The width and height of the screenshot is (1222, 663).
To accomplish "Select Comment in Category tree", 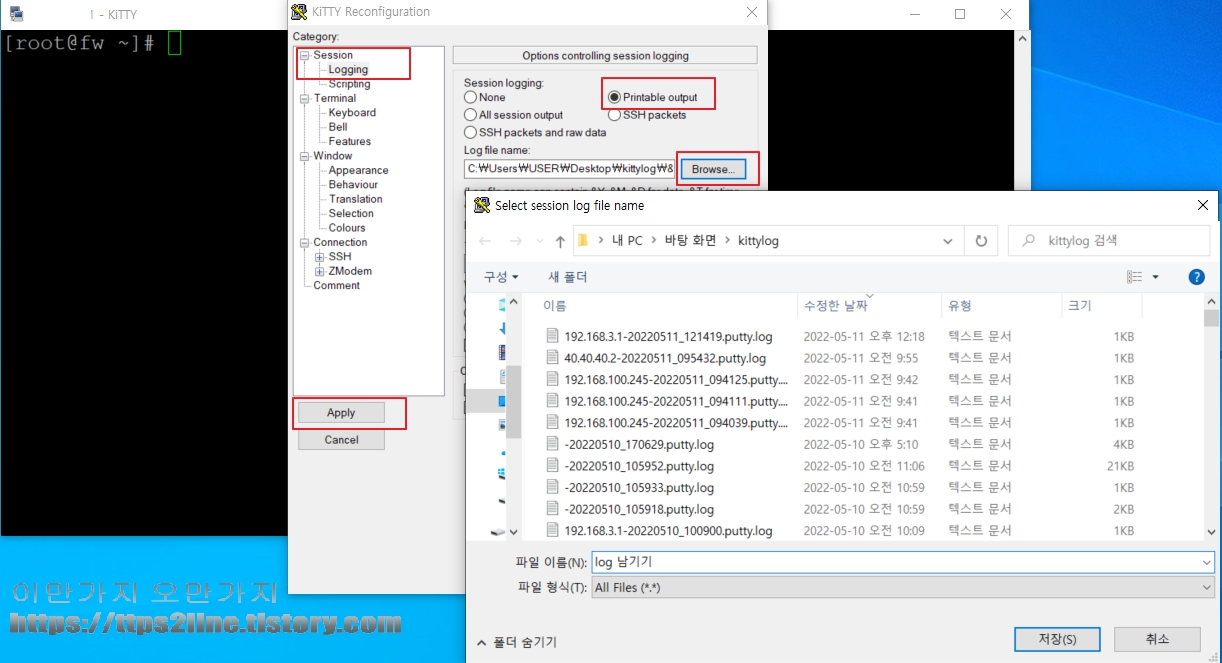I will 336,286.
